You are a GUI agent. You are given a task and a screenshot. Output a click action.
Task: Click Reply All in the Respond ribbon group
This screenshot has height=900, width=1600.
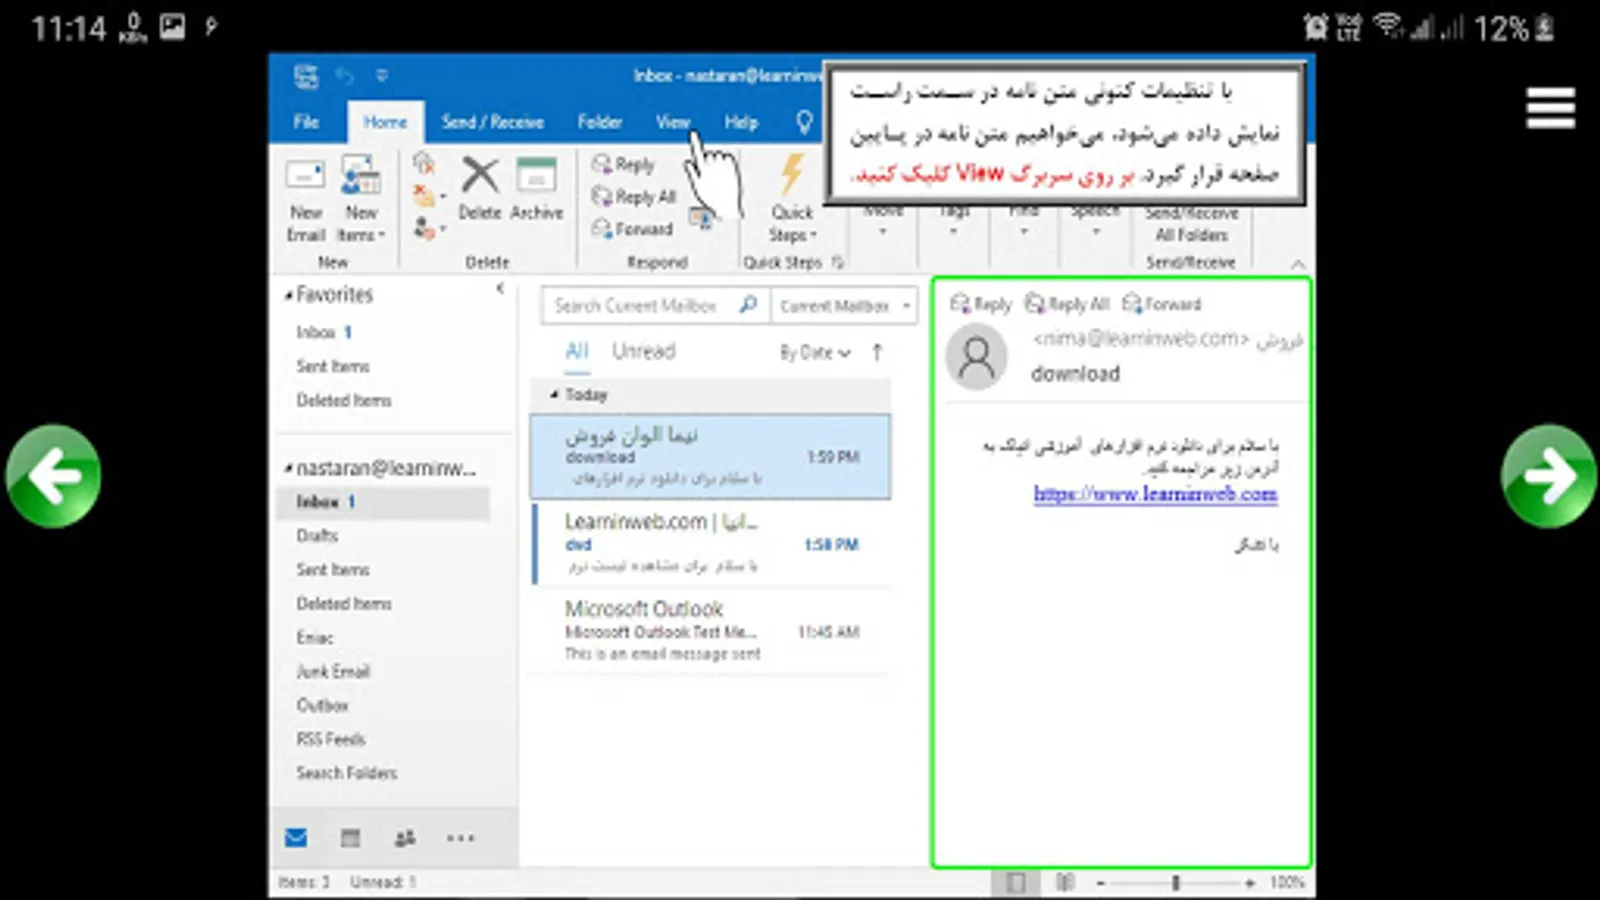pyautogui.click(x=634, y=197)
